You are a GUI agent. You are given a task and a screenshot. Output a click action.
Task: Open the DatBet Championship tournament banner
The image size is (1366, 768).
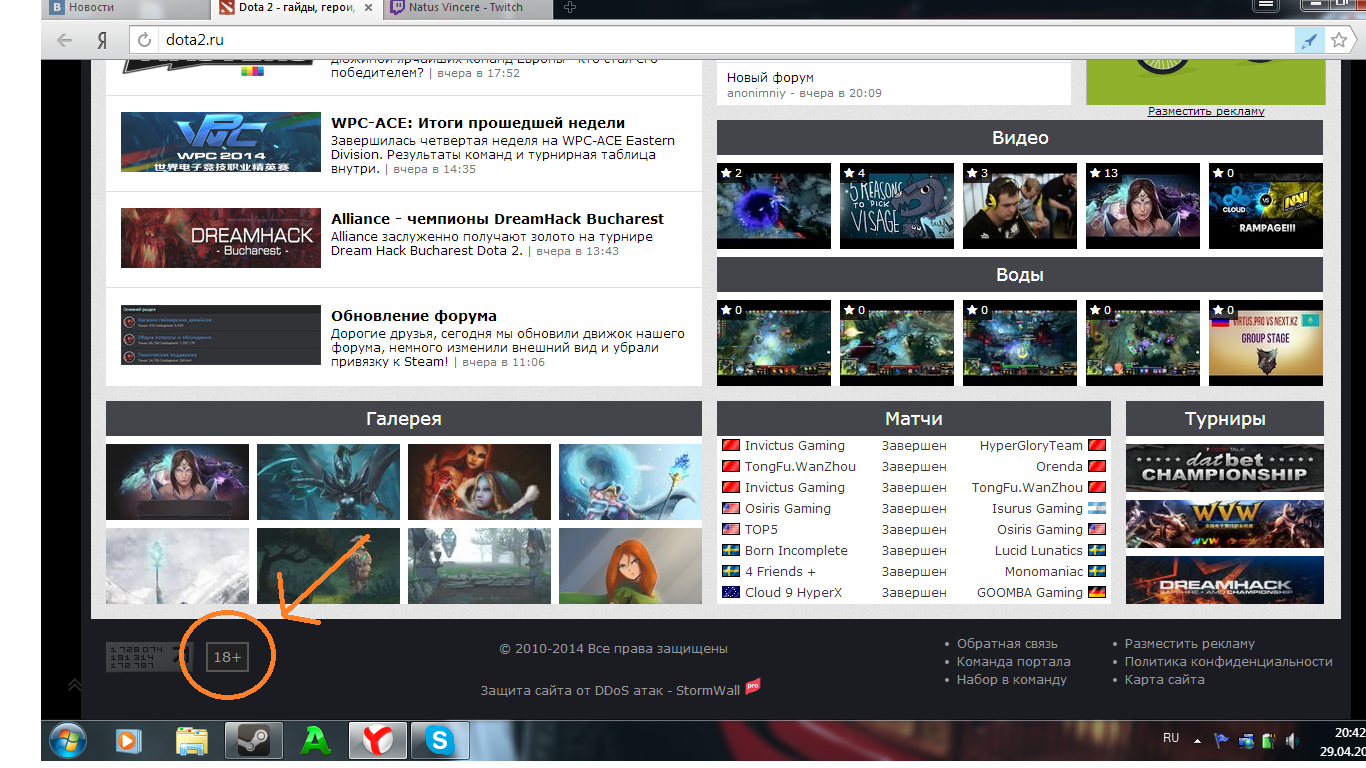1225,468
